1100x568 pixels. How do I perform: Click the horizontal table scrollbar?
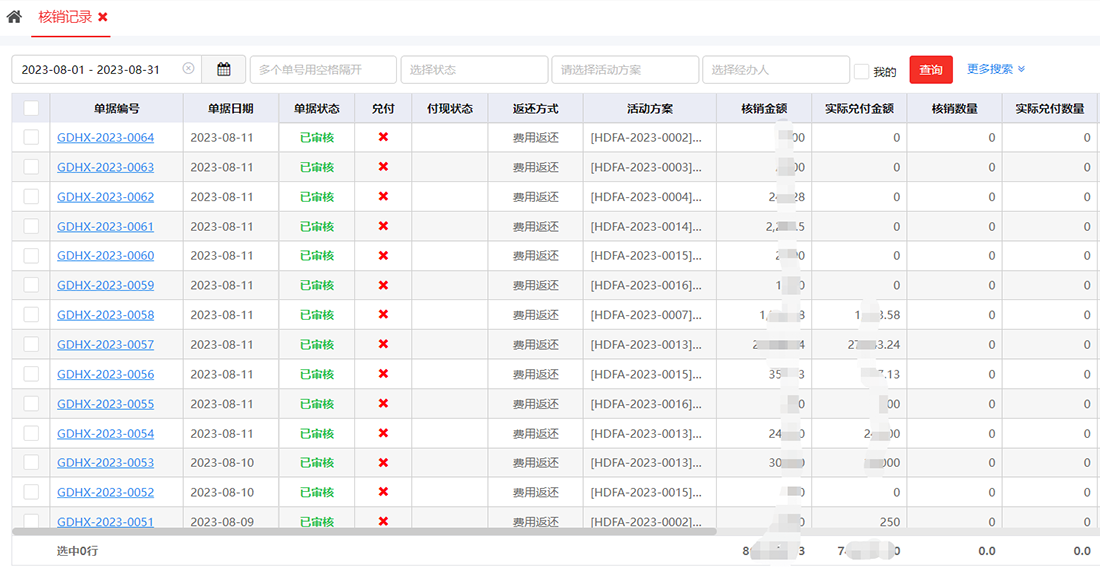(400, 532)
